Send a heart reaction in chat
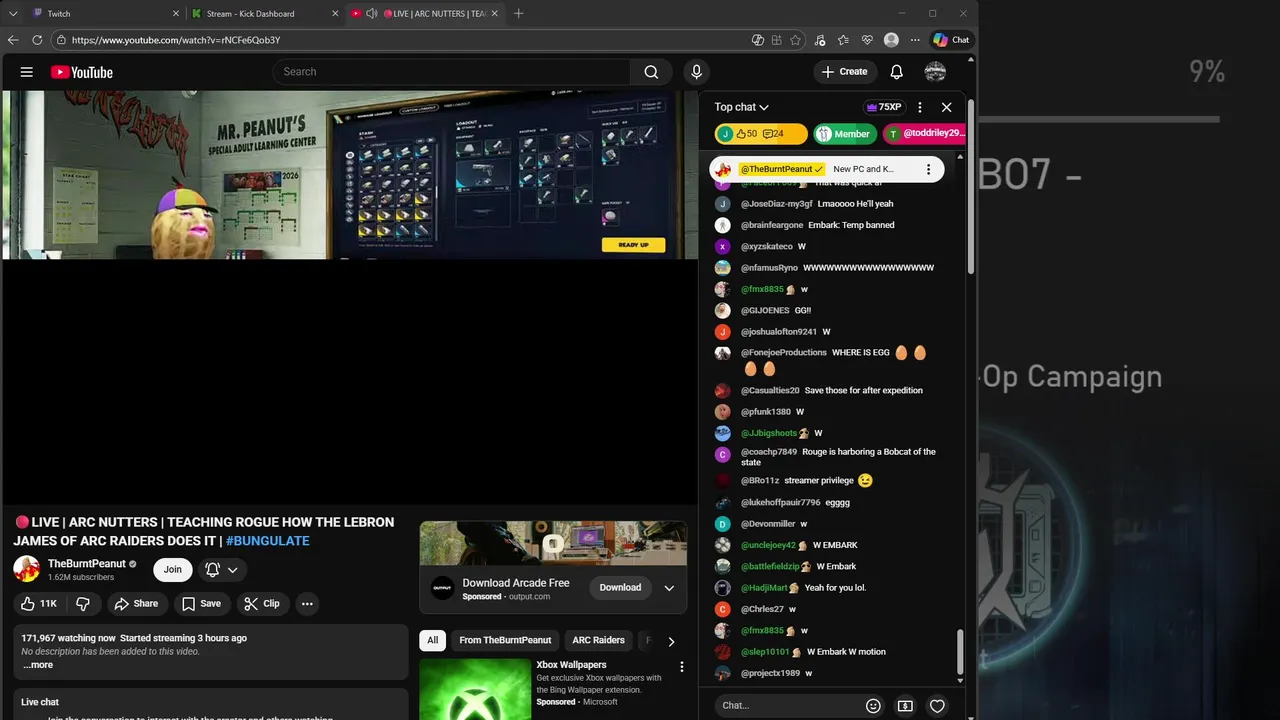Screen dimensions: 1280x720 point(937,705)
